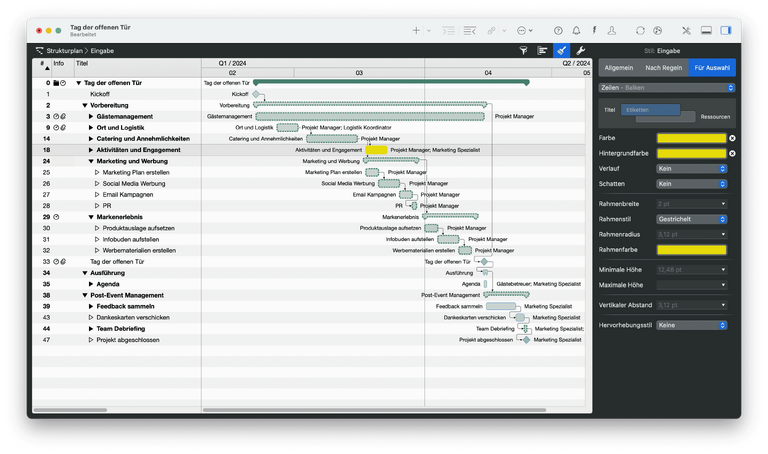Click the yellow Rahmenfarbe color swatch

[x=691, y=249]
